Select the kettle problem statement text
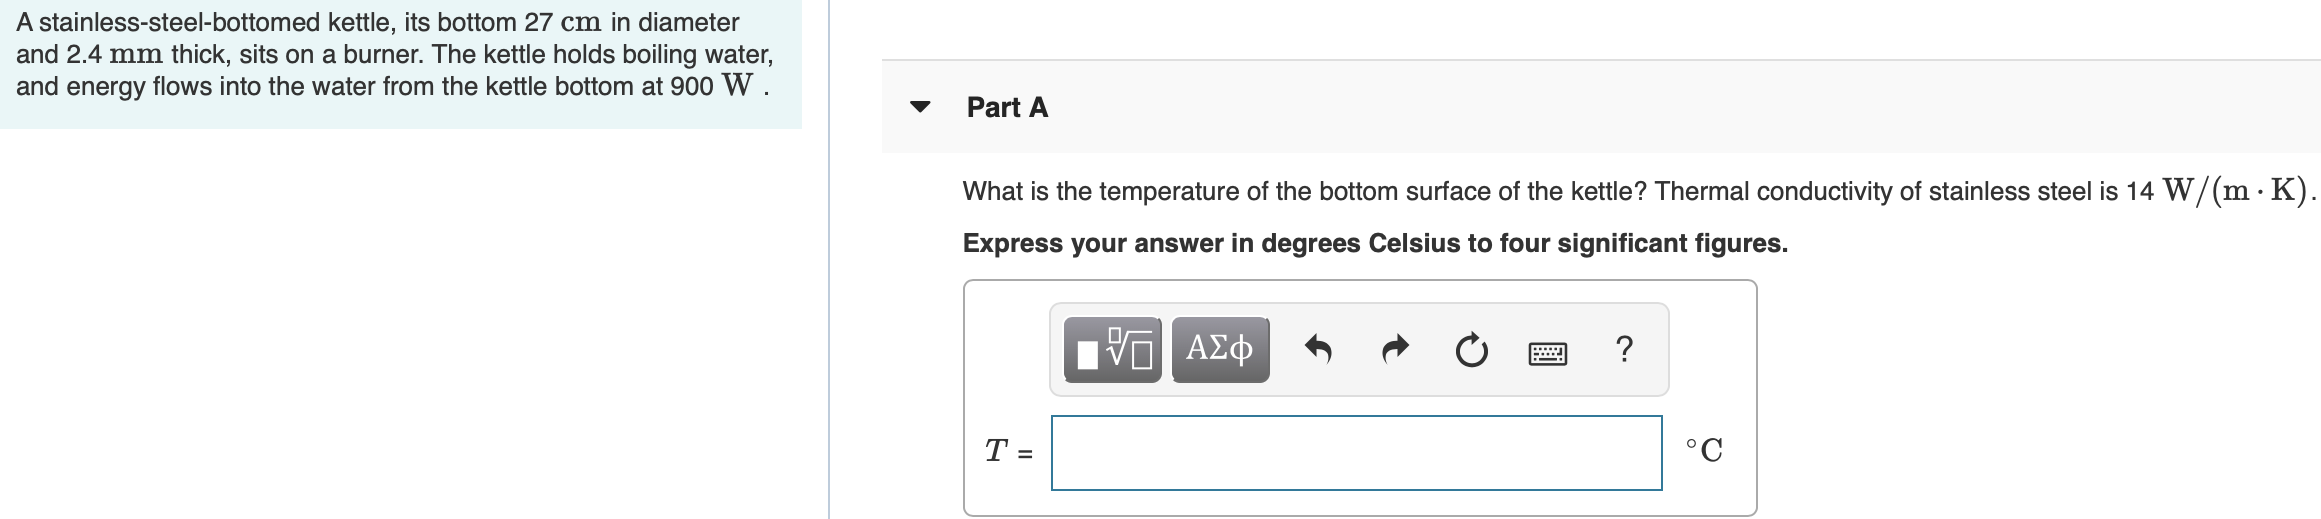2321x519 pixels. click(395, 54)
